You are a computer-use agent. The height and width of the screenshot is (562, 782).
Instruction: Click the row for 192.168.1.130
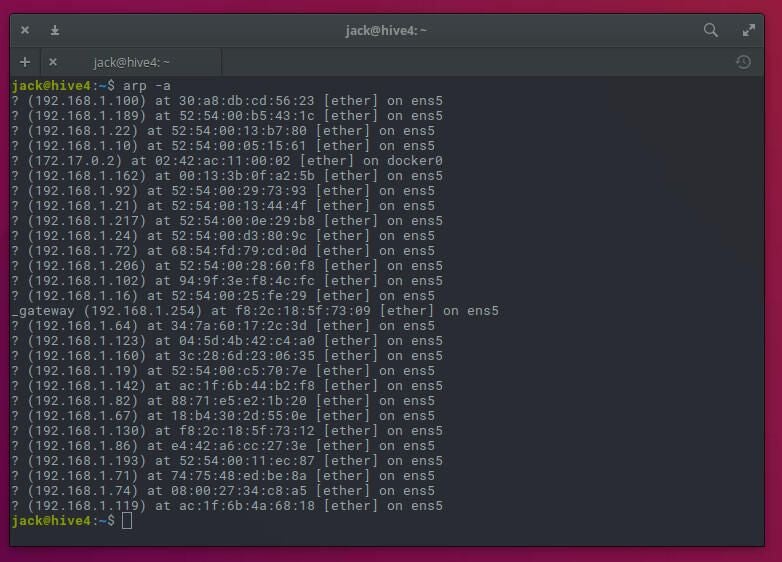point(227,430)
